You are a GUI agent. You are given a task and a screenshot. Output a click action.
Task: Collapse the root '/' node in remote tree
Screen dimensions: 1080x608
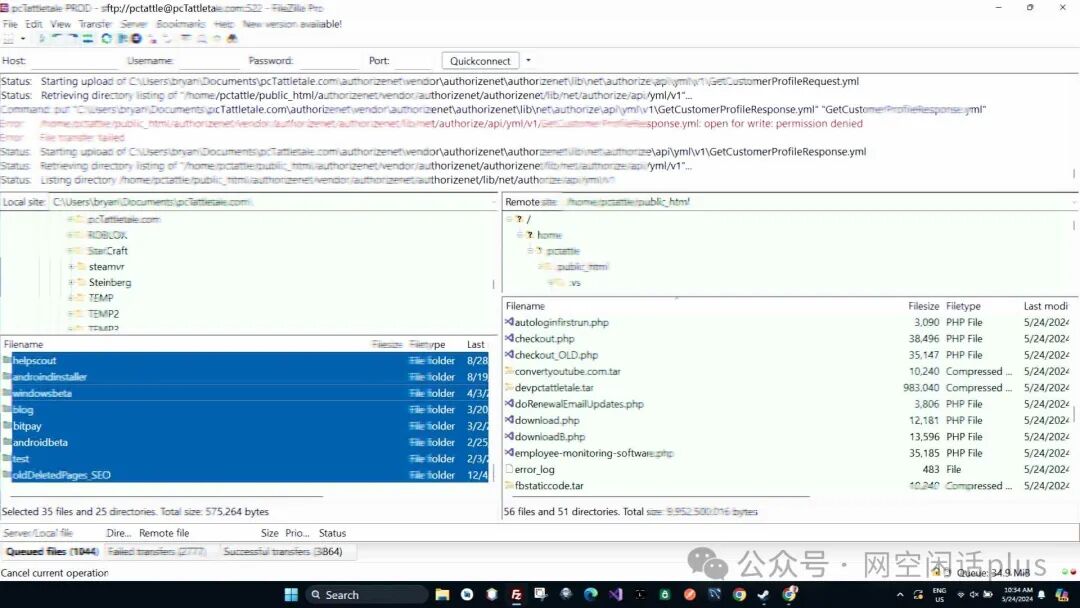click(x=509, y=219)
